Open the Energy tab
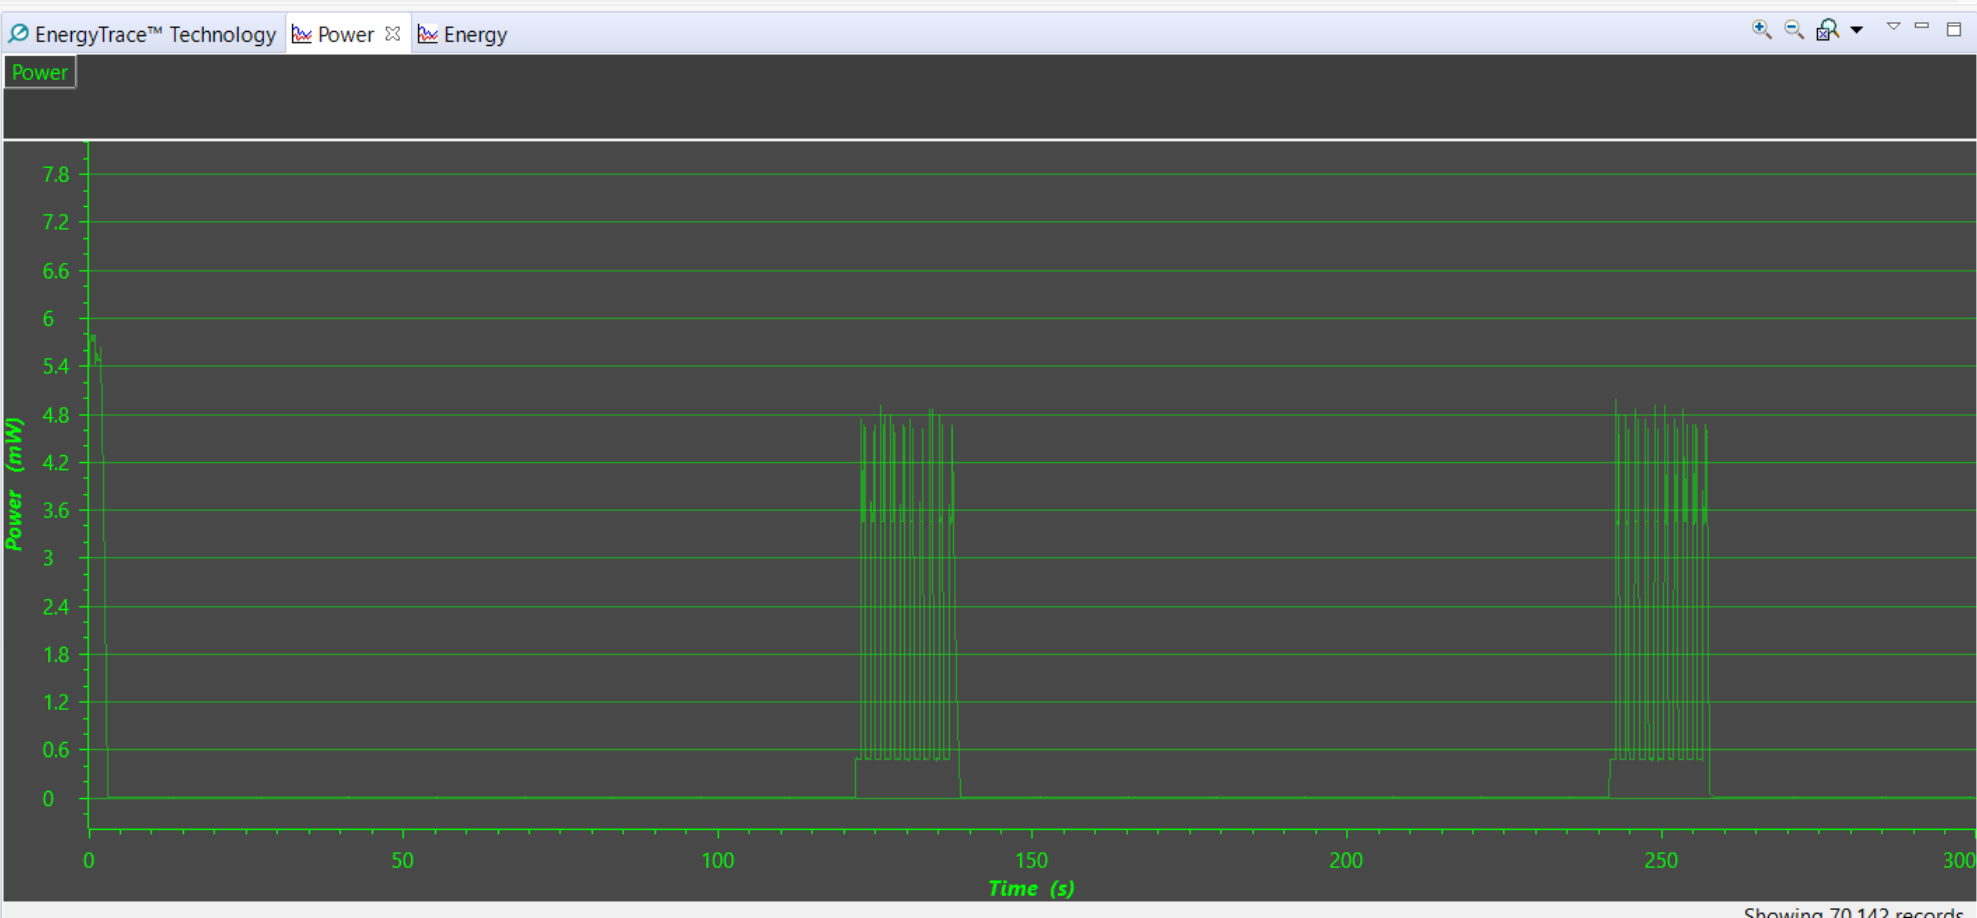This screenshot has height=918, width=1977. 463,34
